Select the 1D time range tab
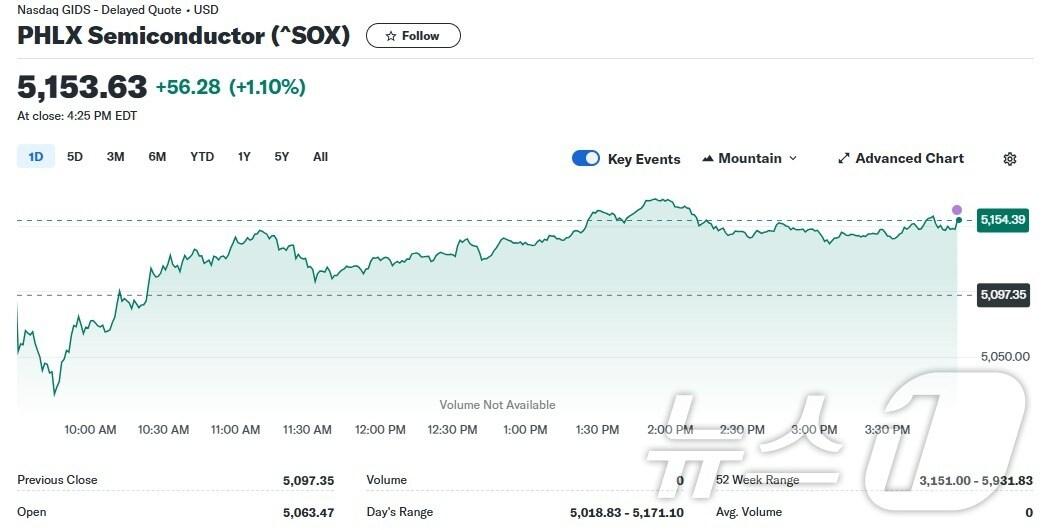Image resolution: width=1045 pixels, height=530 pixels. (x=36, y=157)
